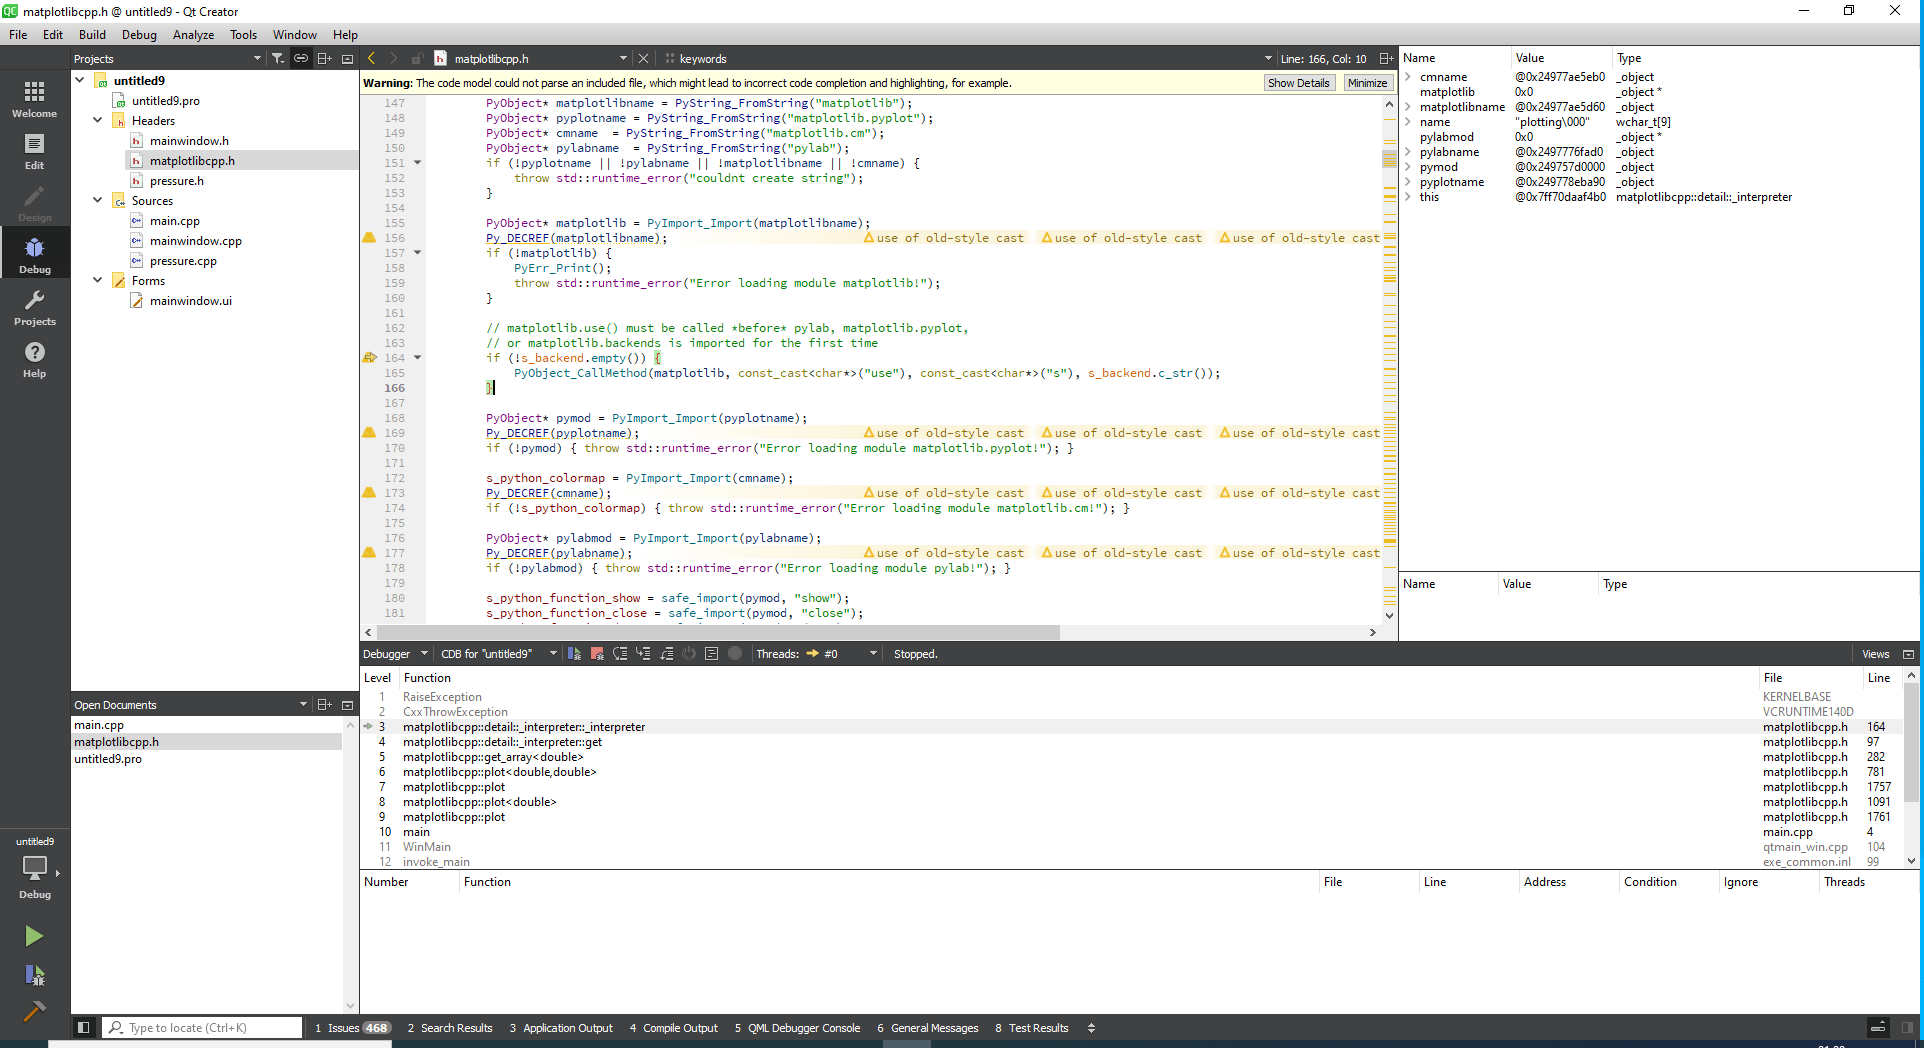Viewport: 1924px width, 1048px height.
Task: Open the Compile Output pane
Action: [x=674, y=1028]
